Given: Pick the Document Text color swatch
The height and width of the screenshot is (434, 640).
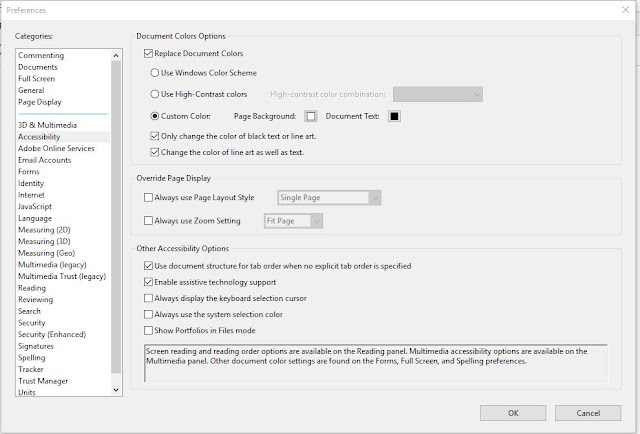Looking at the screenshot, I should (394, 116).
